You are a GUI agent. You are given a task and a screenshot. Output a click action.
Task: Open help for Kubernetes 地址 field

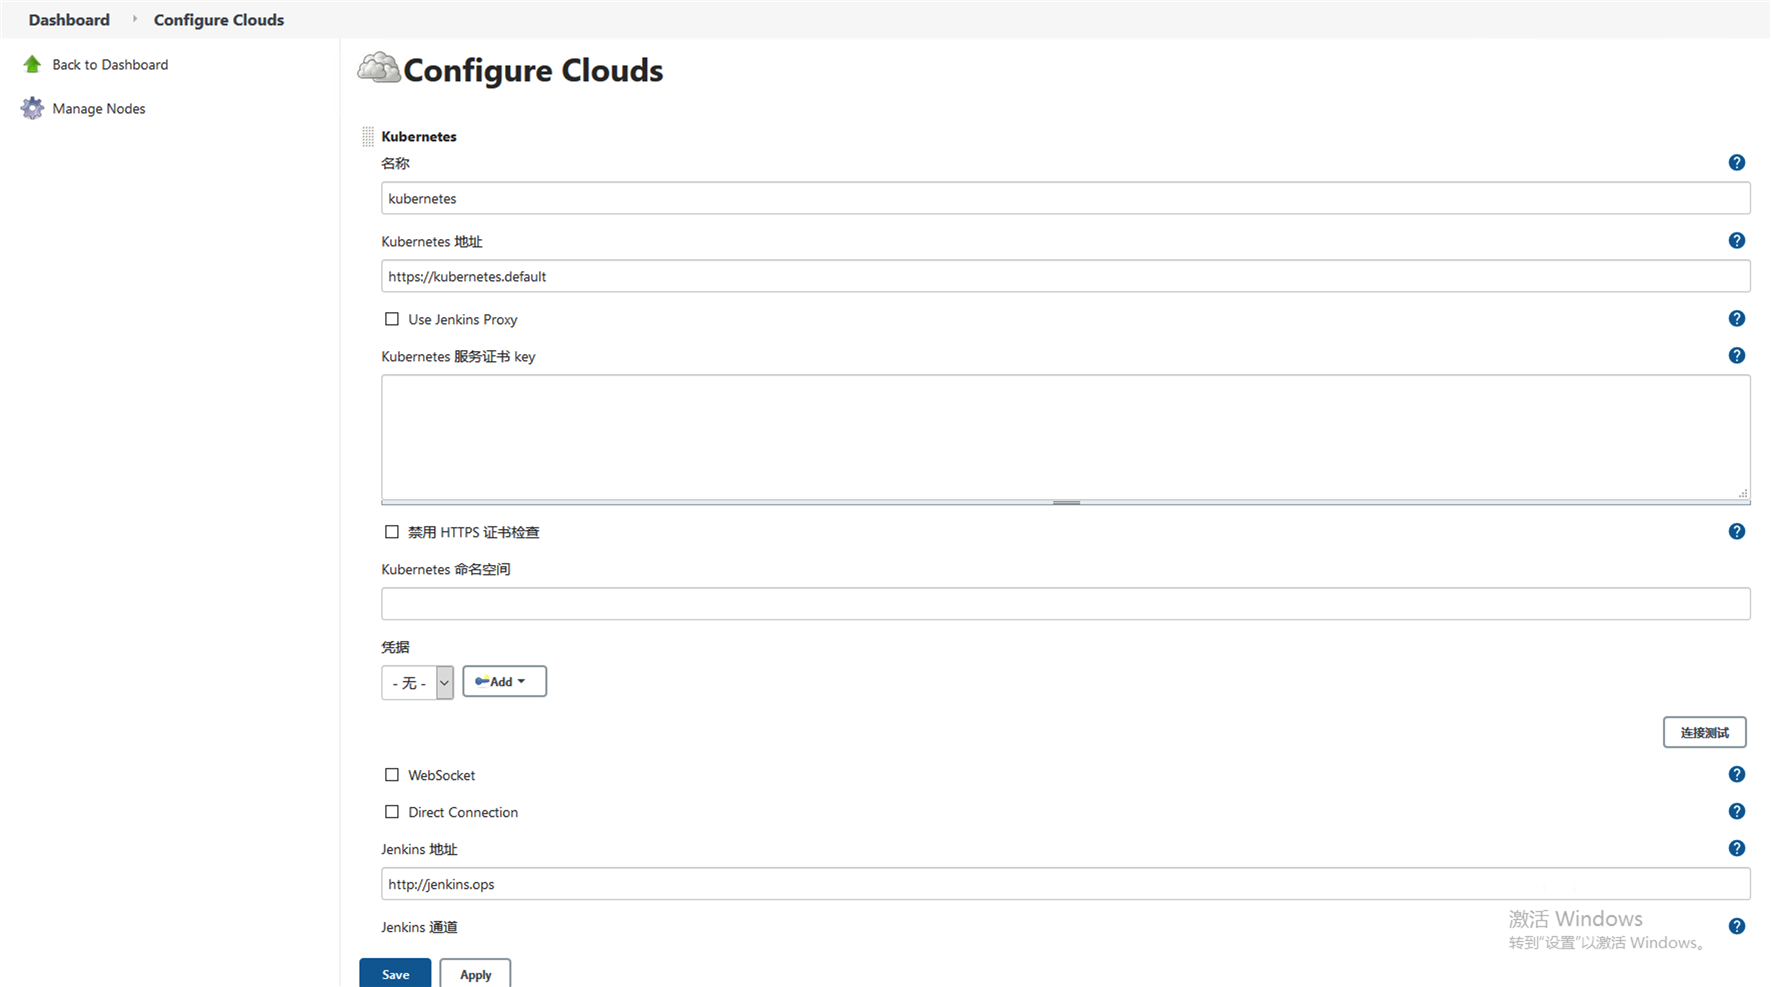coord(1736,241)
